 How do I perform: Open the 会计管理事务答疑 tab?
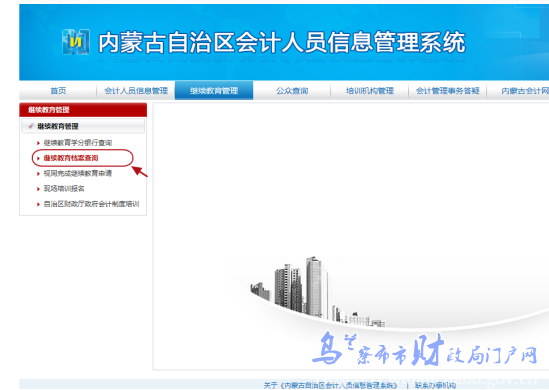pyautogui.click(x=447, y=91)
